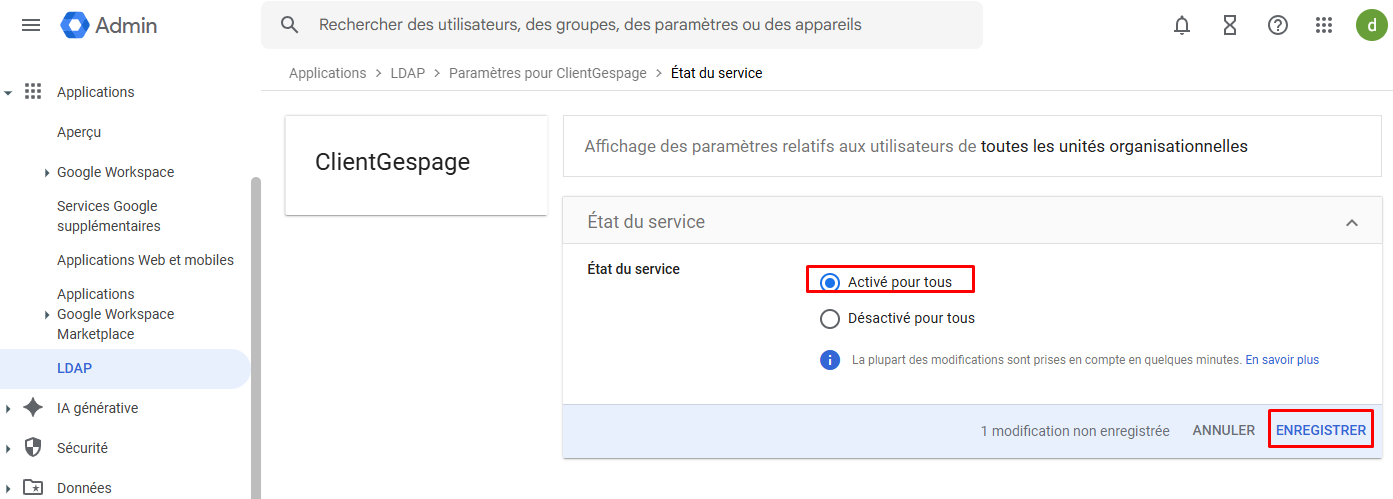
Task: Expand the IA générative section arrow
Action: coord(8,408)
